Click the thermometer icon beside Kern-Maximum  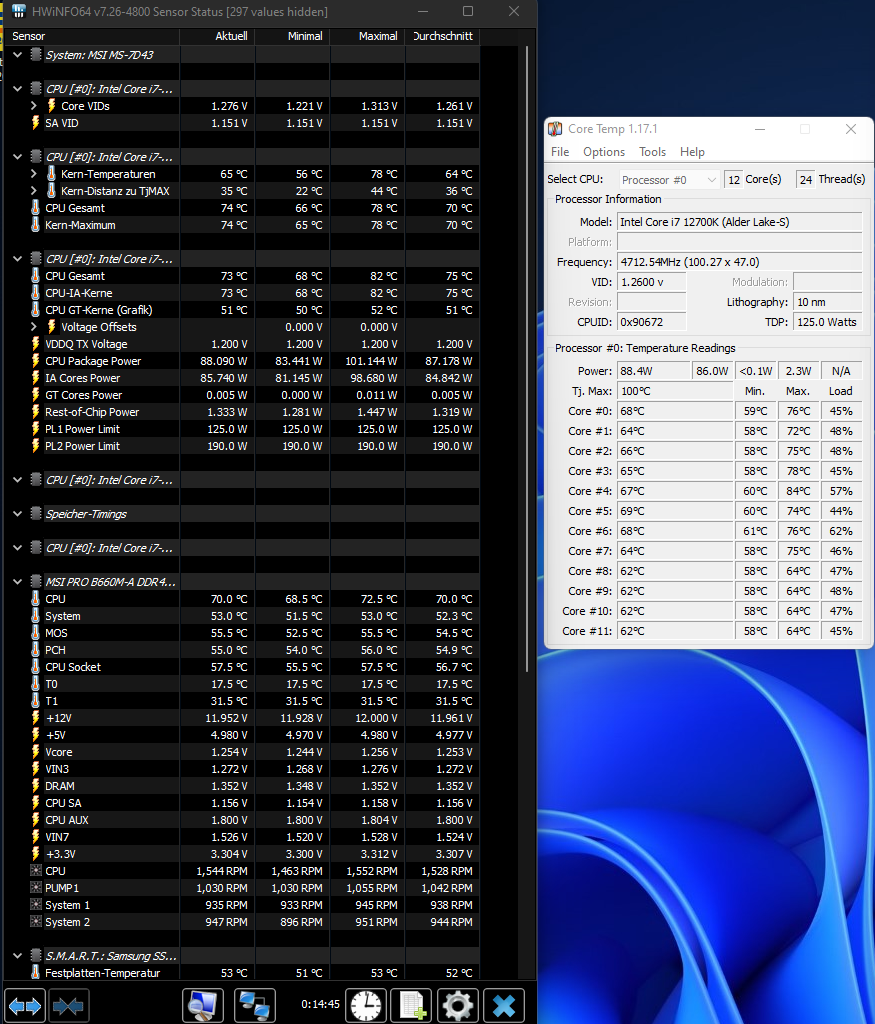[36, 225]
